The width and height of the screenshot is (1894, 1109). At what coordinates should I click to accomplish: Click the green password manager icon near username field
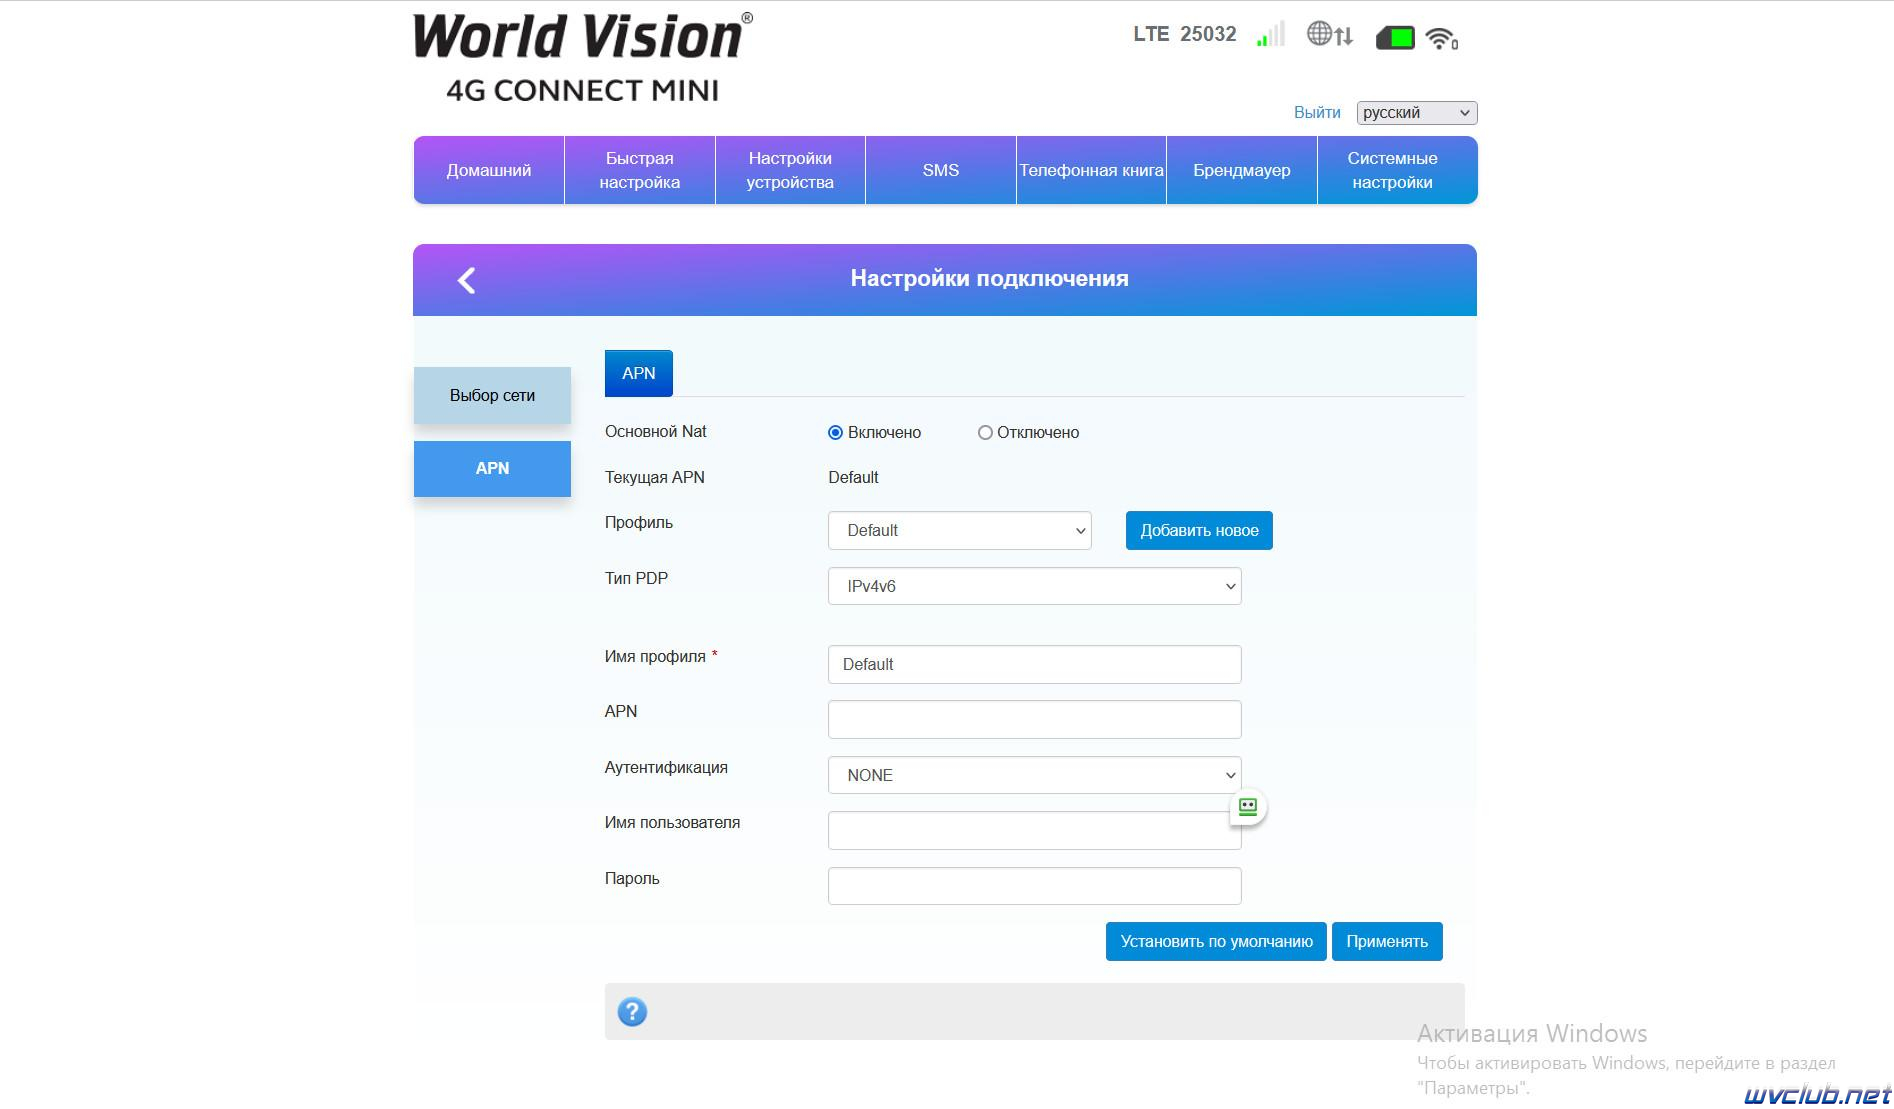[1248, 807]
